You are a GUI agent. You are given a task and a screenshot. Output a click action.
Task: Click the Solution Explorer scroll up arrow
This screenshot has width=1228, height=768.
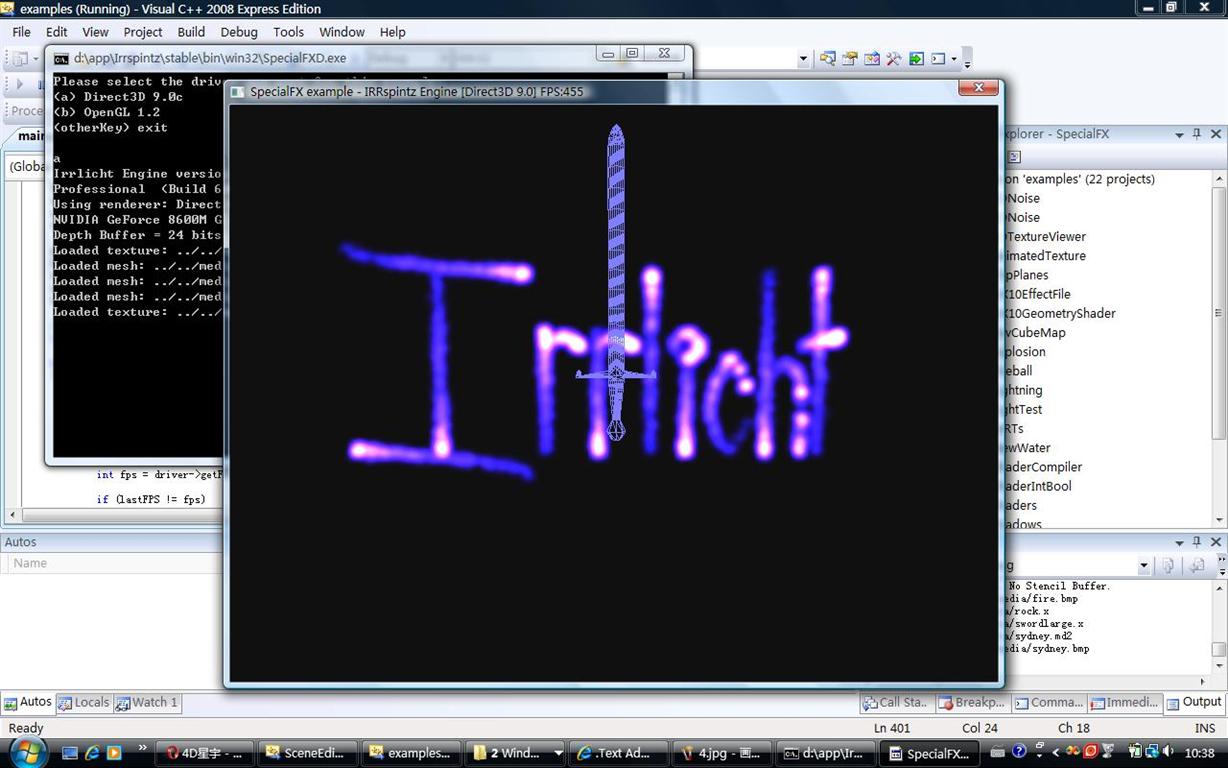coord(1219,179)
